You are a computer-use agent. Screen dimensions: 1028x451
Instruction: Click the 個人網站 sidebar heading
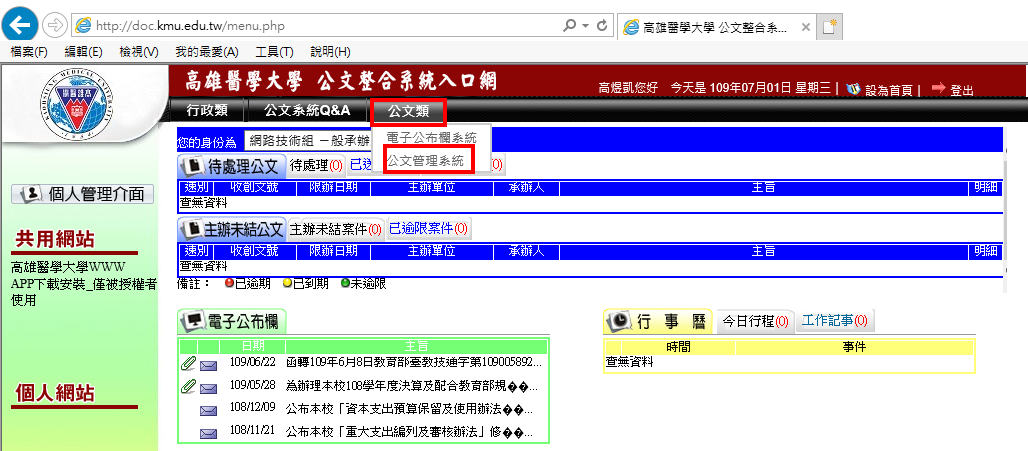click(54, 393)
